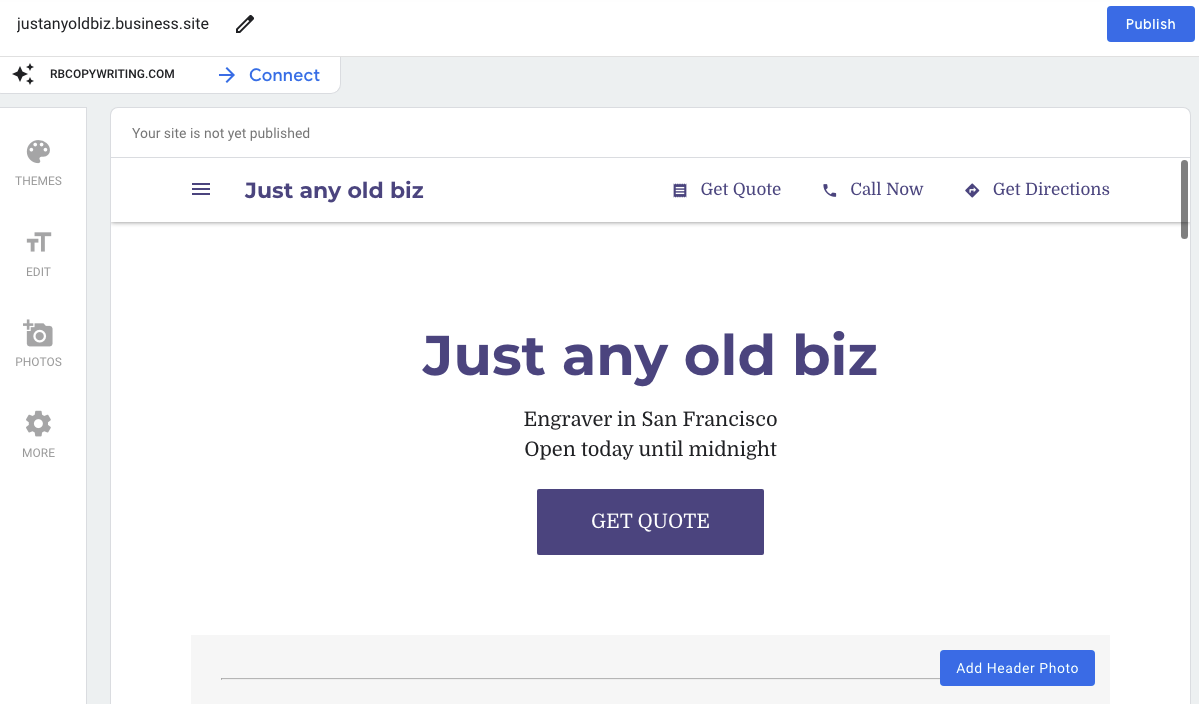Viewport: 1199px width, 704px height.
Task: Click the phone icon for Call Now
Action: click(x=830, y=190)
